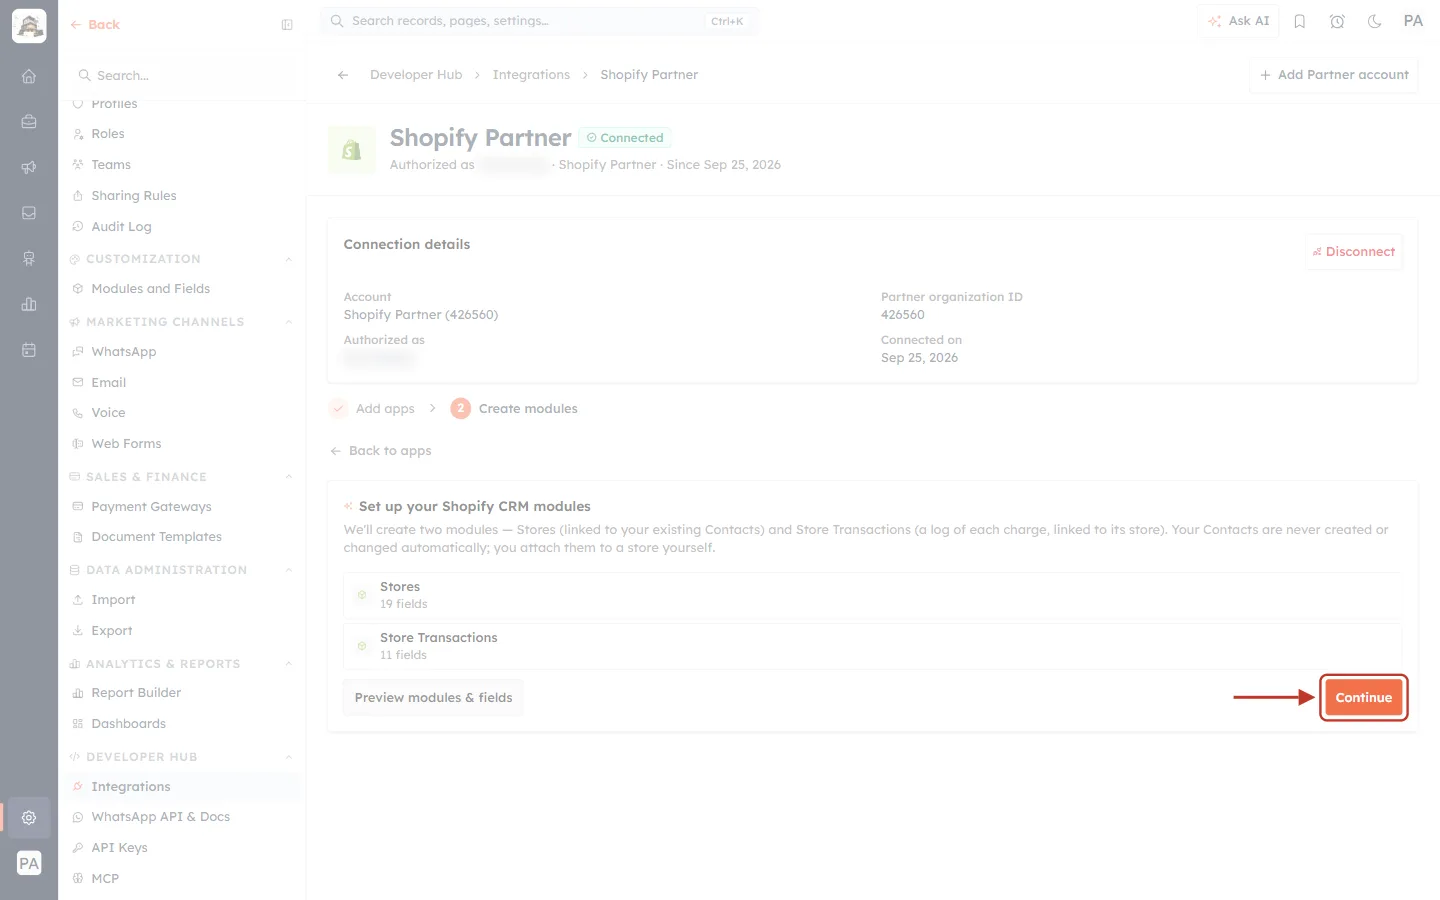Viewport: 1440px width, 900px height.
Task: Open Ask AI assistant
Action: pyautogui.click(x=1238, y=21)
